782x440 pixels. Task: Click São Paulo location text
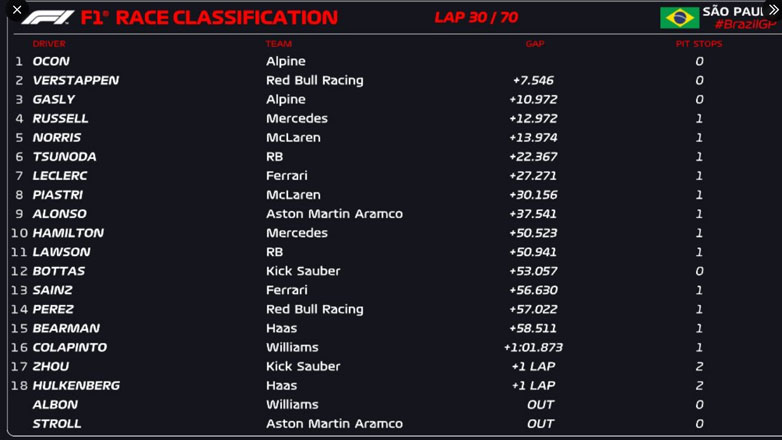tap(738, 11)
